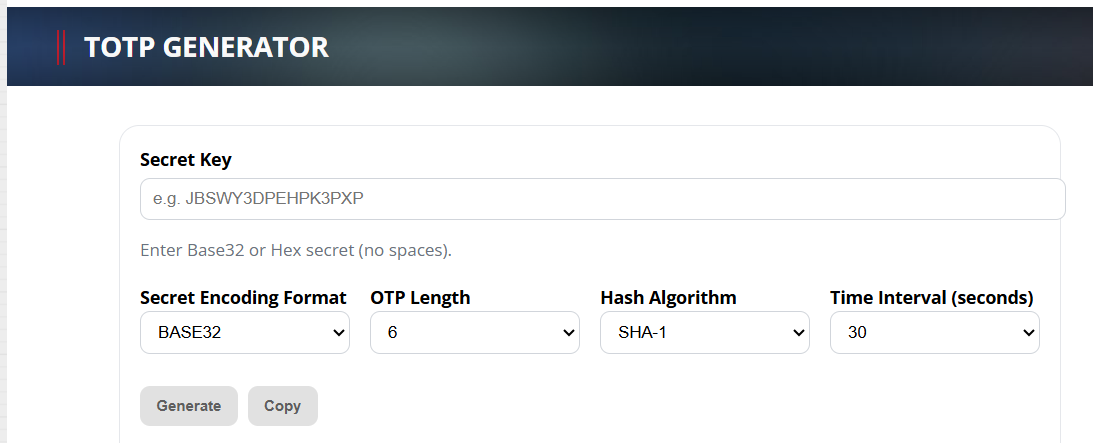Click the TOTP GENERATOR heading text

pyautogui.click(x=206, y=47)
